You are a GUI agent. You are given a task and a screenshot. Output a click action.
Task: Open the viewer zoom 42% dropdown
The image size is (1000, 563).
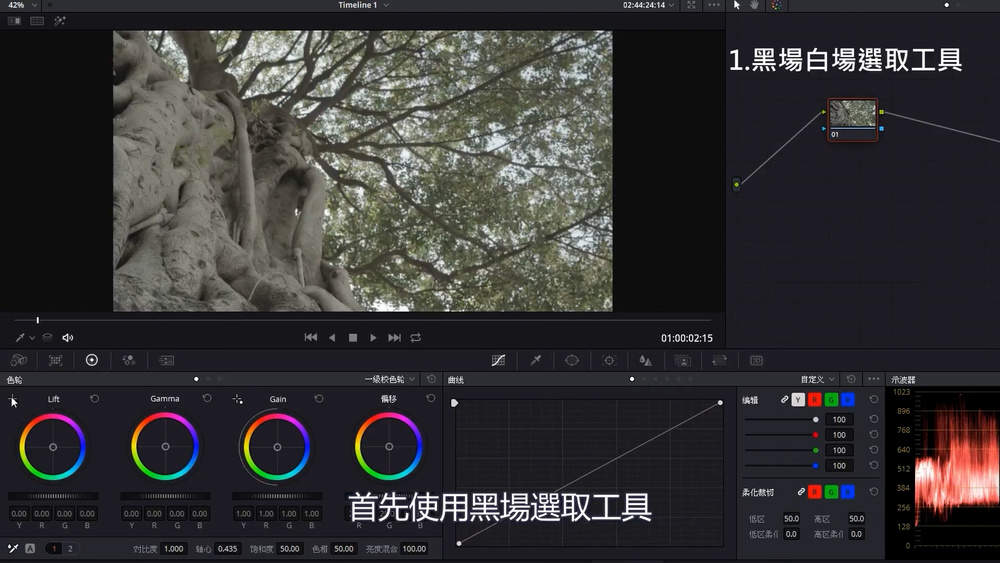pyautogui.click(x=21, y=5)
